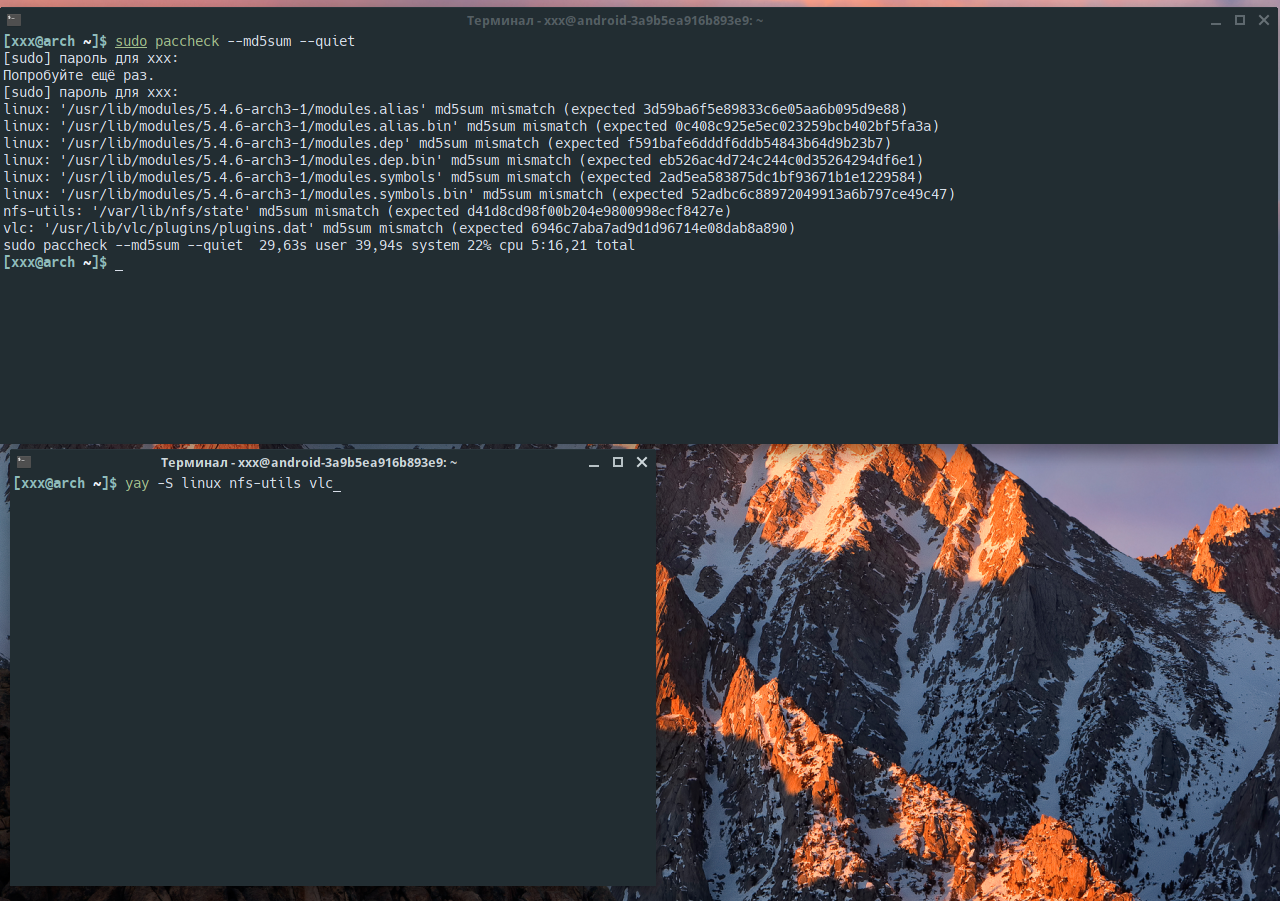1280x901 pixels.
Task: Click the '/usr/lib/vlc/plugins/plugins.dat' path
Action: pos(179,228)
